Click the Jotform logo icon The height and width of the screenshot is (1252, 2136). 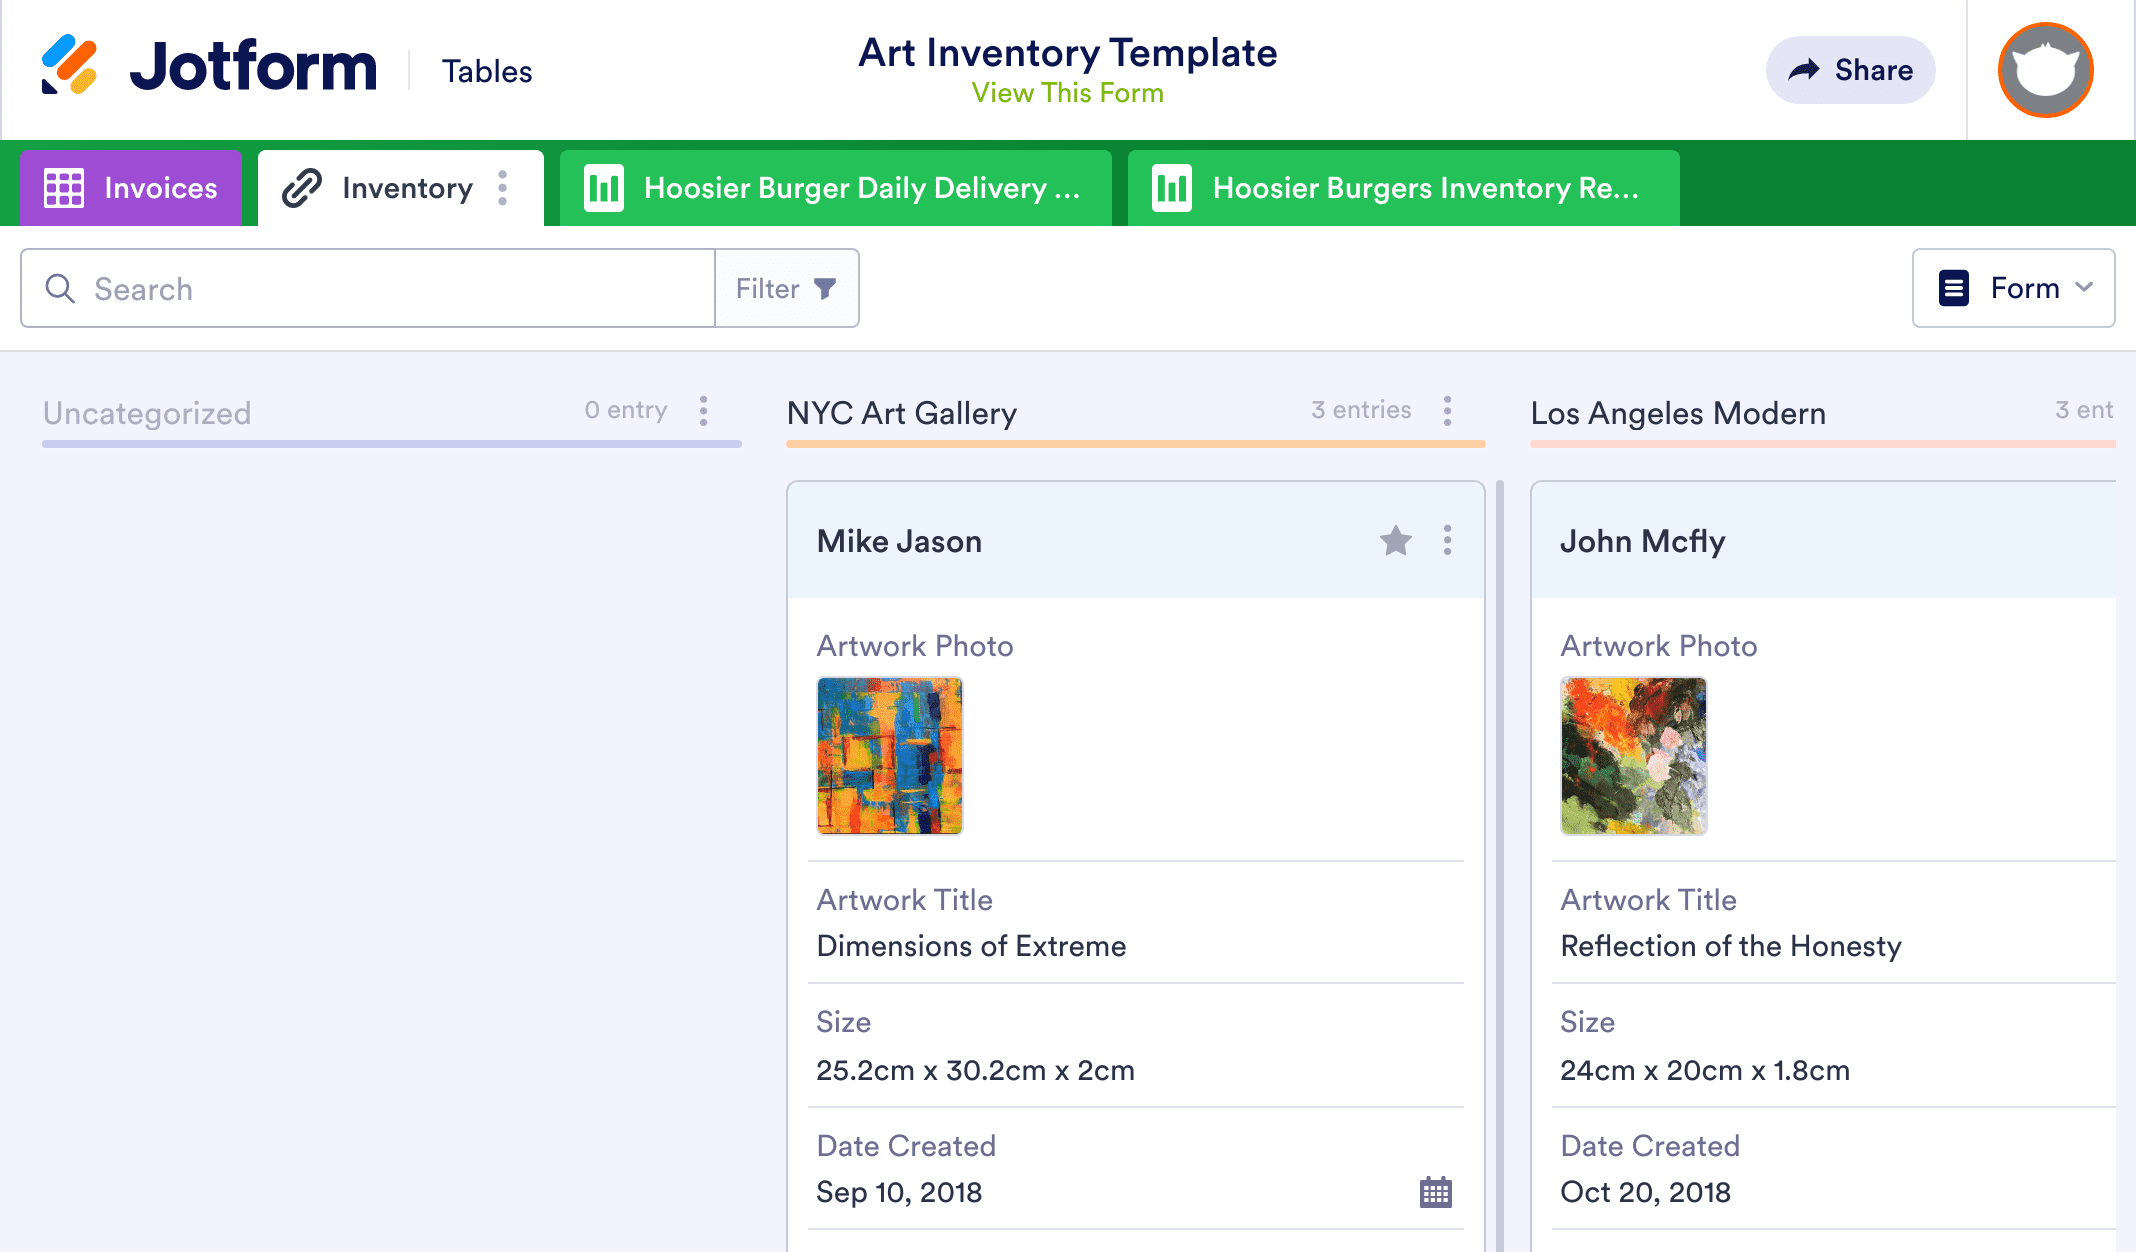point(69,66)
